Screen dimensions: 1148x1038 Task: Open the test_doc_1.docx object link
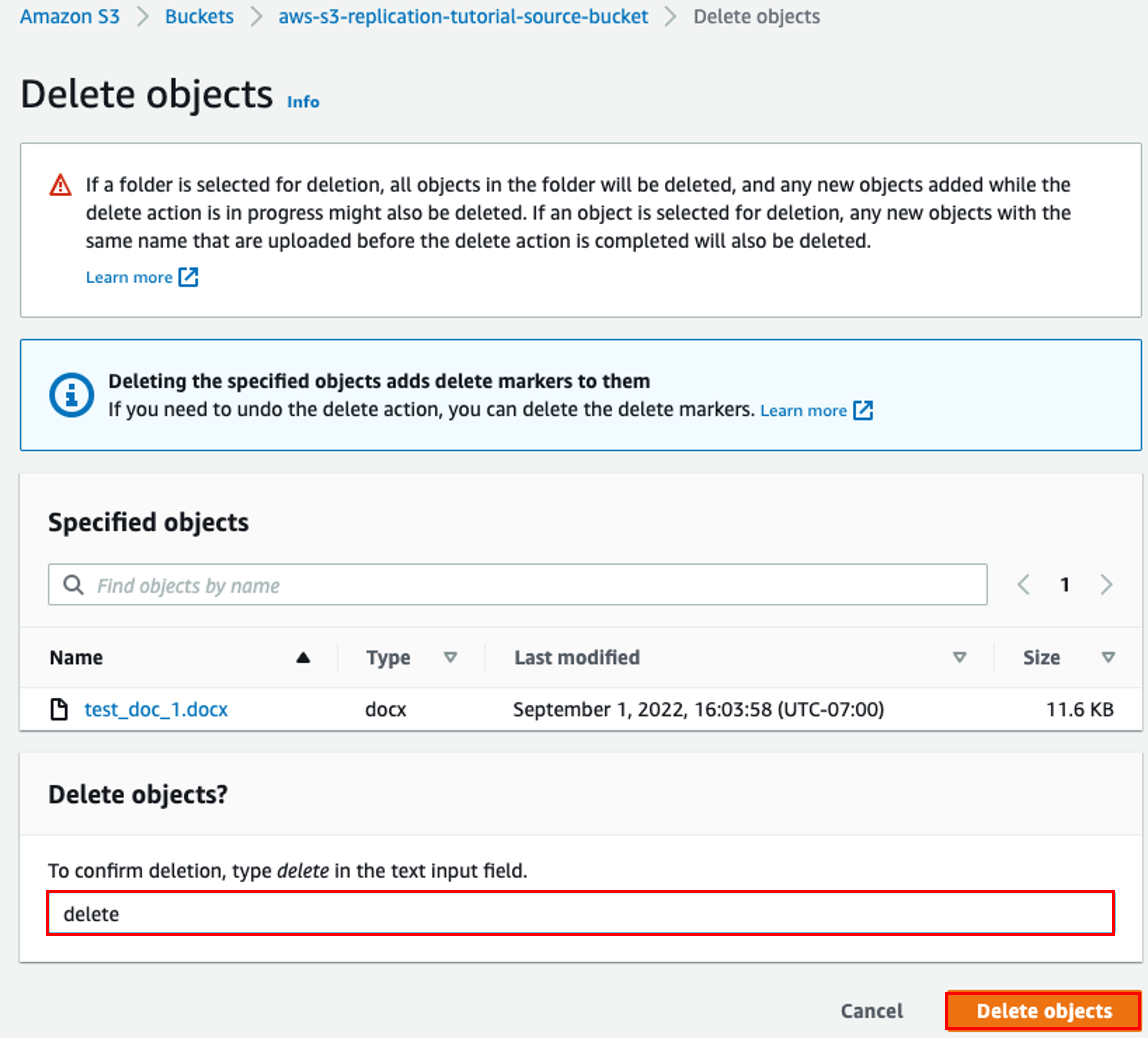(156, 709)
